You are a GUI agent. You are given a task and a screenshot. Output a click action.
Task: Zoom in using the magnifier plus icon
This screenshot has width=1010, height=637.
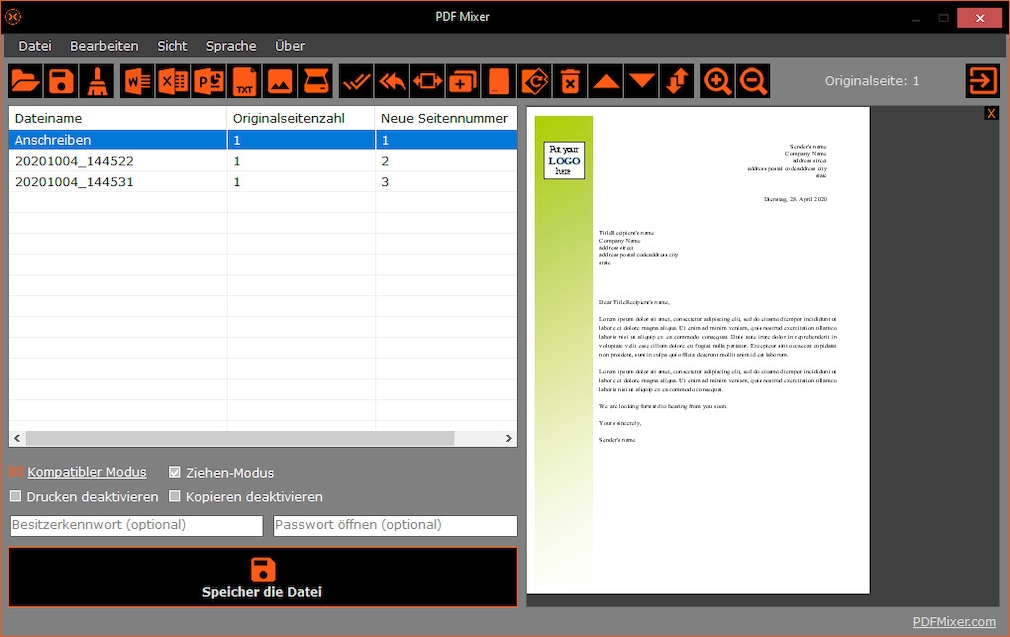tap(716, 81)
